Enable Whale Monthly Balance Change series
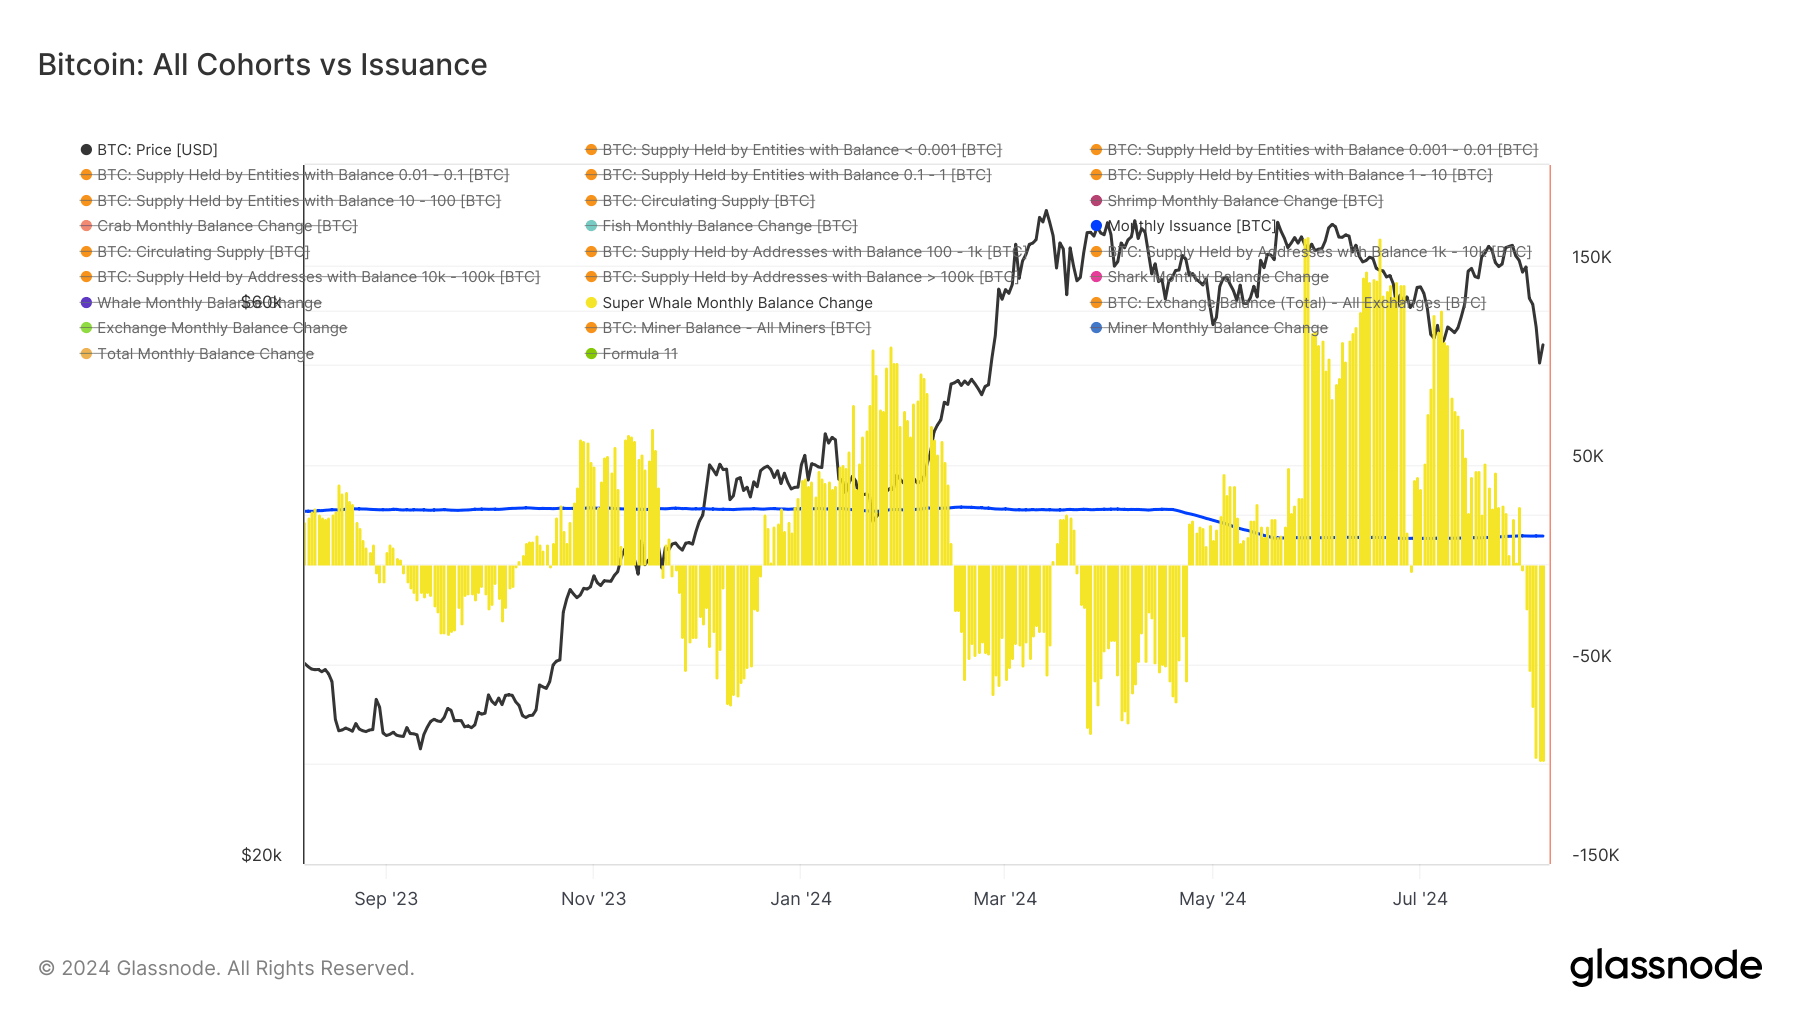The image size is (1800, 1013). 201,303
